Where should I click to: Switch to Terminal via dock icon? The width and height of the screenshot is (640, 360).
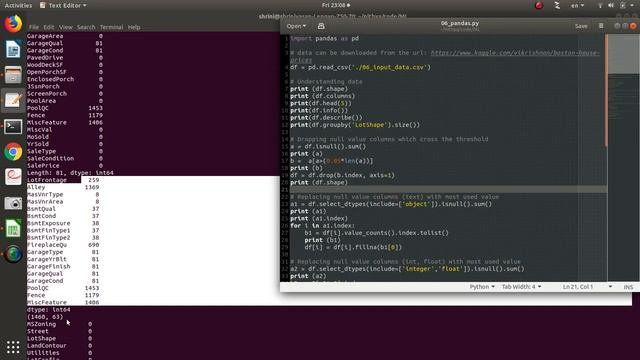pyautogui.click(x=13, y=127)
